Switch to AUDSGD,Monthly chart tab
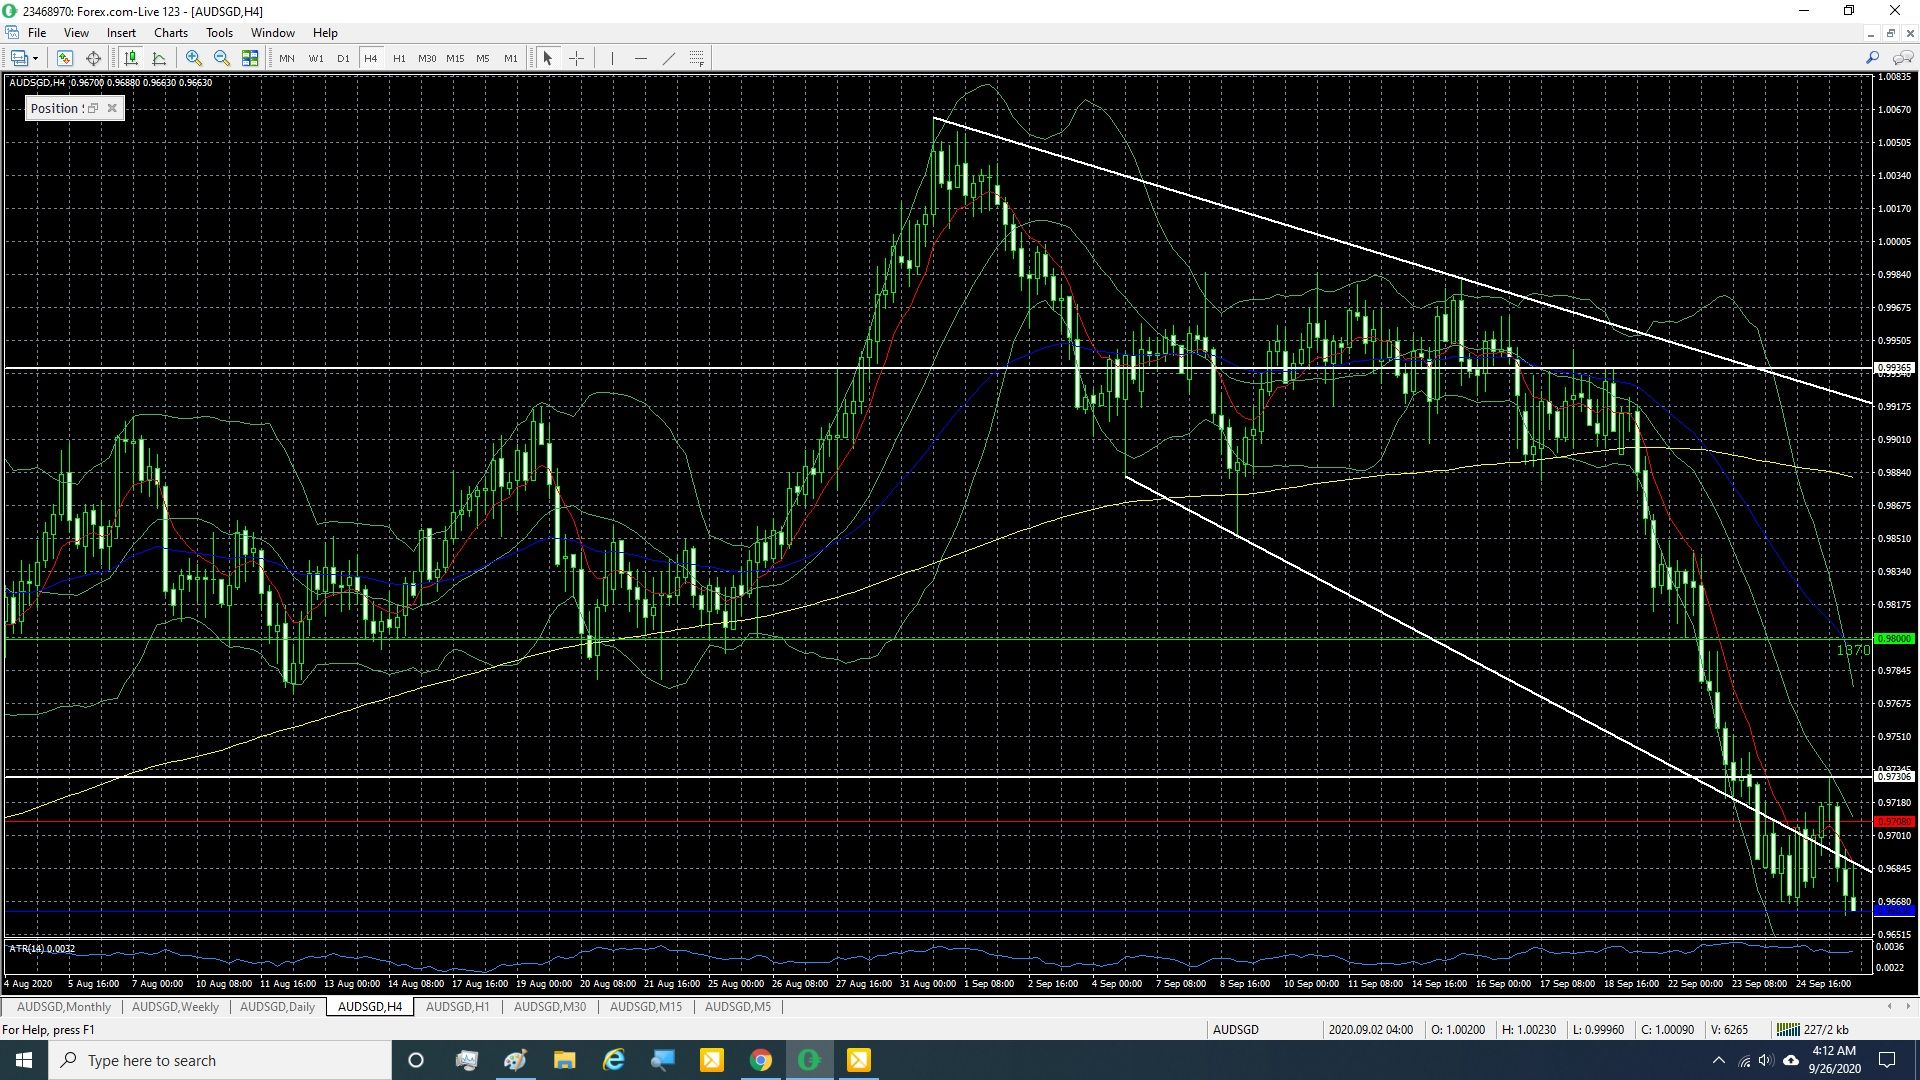Viewport: 1920px width, 1080px height. 64,1007
